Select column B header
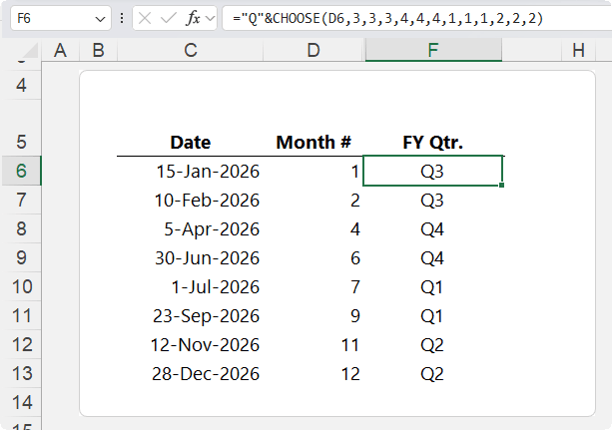The height and width of the screenshot is (430, 612). [98, 50]
